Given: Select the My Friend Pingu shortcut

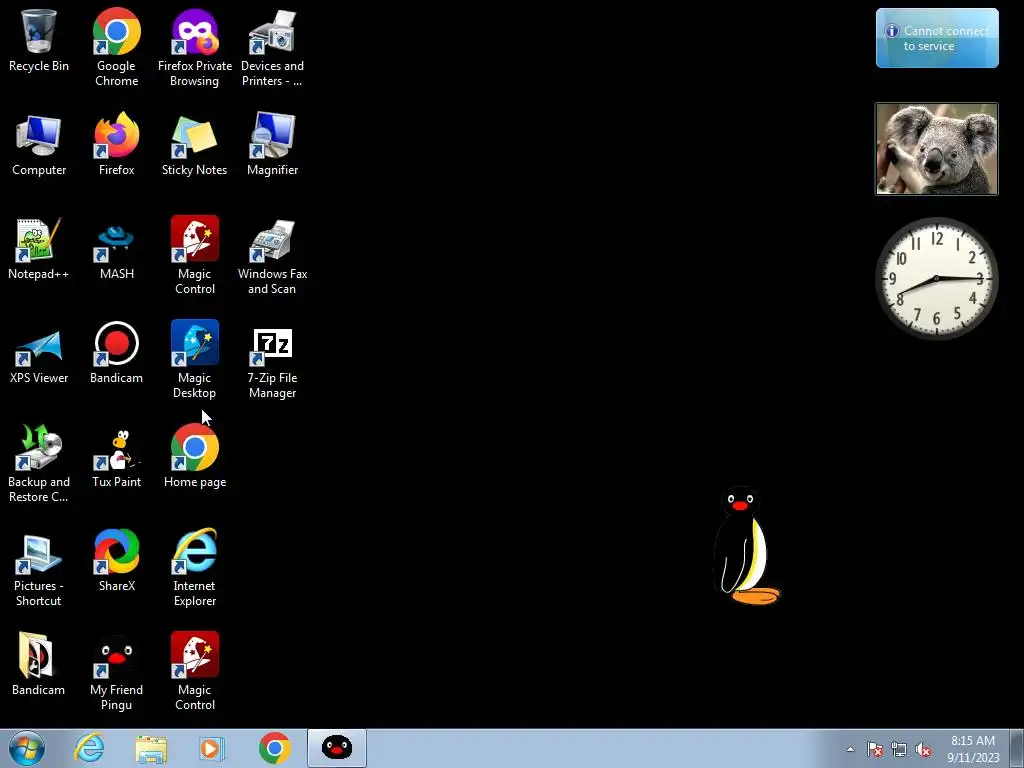Looking at the screenshot, I should pos(116,671).
